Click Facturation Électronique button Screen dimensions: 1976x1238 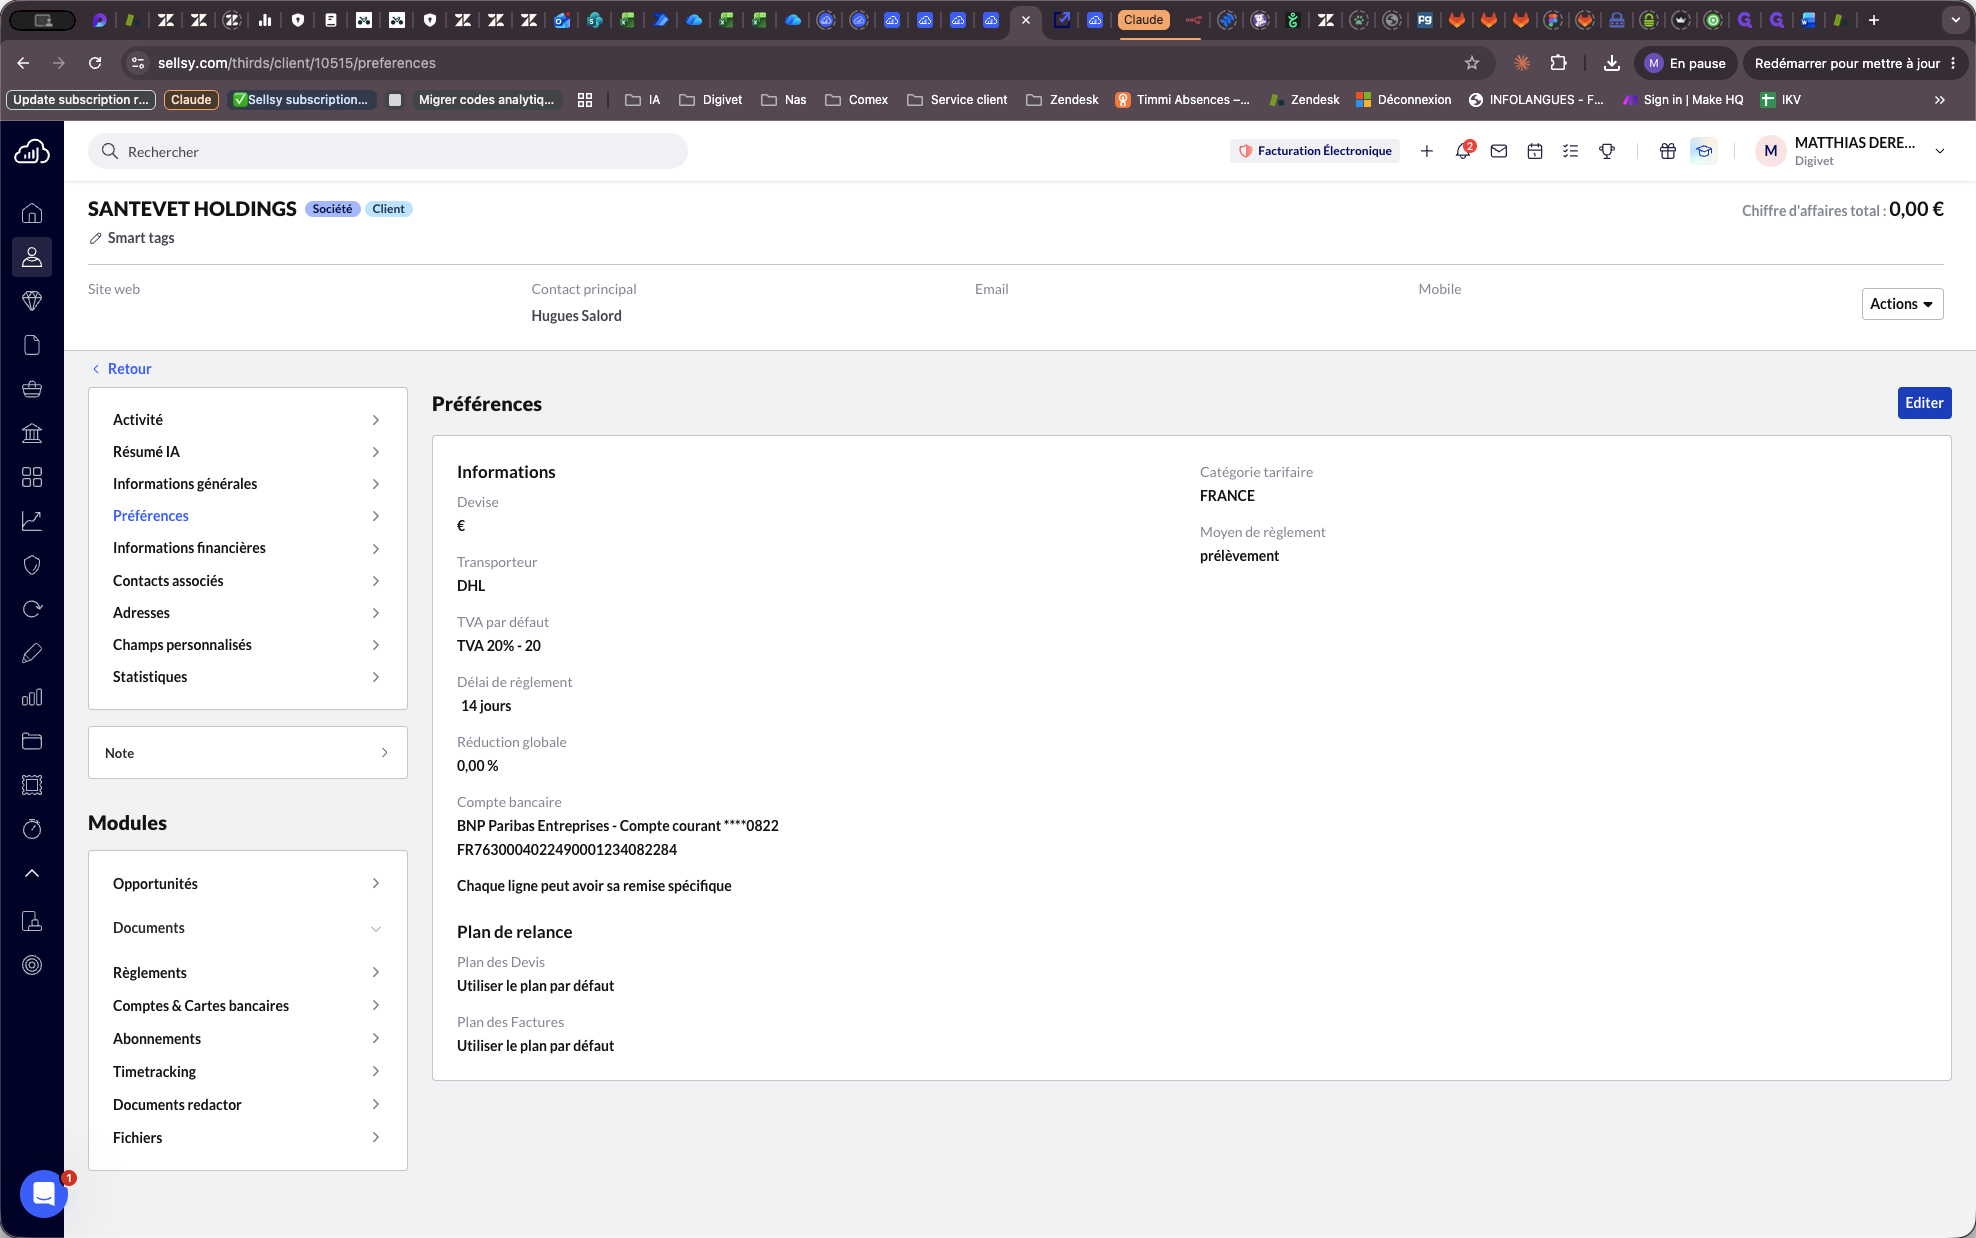1315,151
